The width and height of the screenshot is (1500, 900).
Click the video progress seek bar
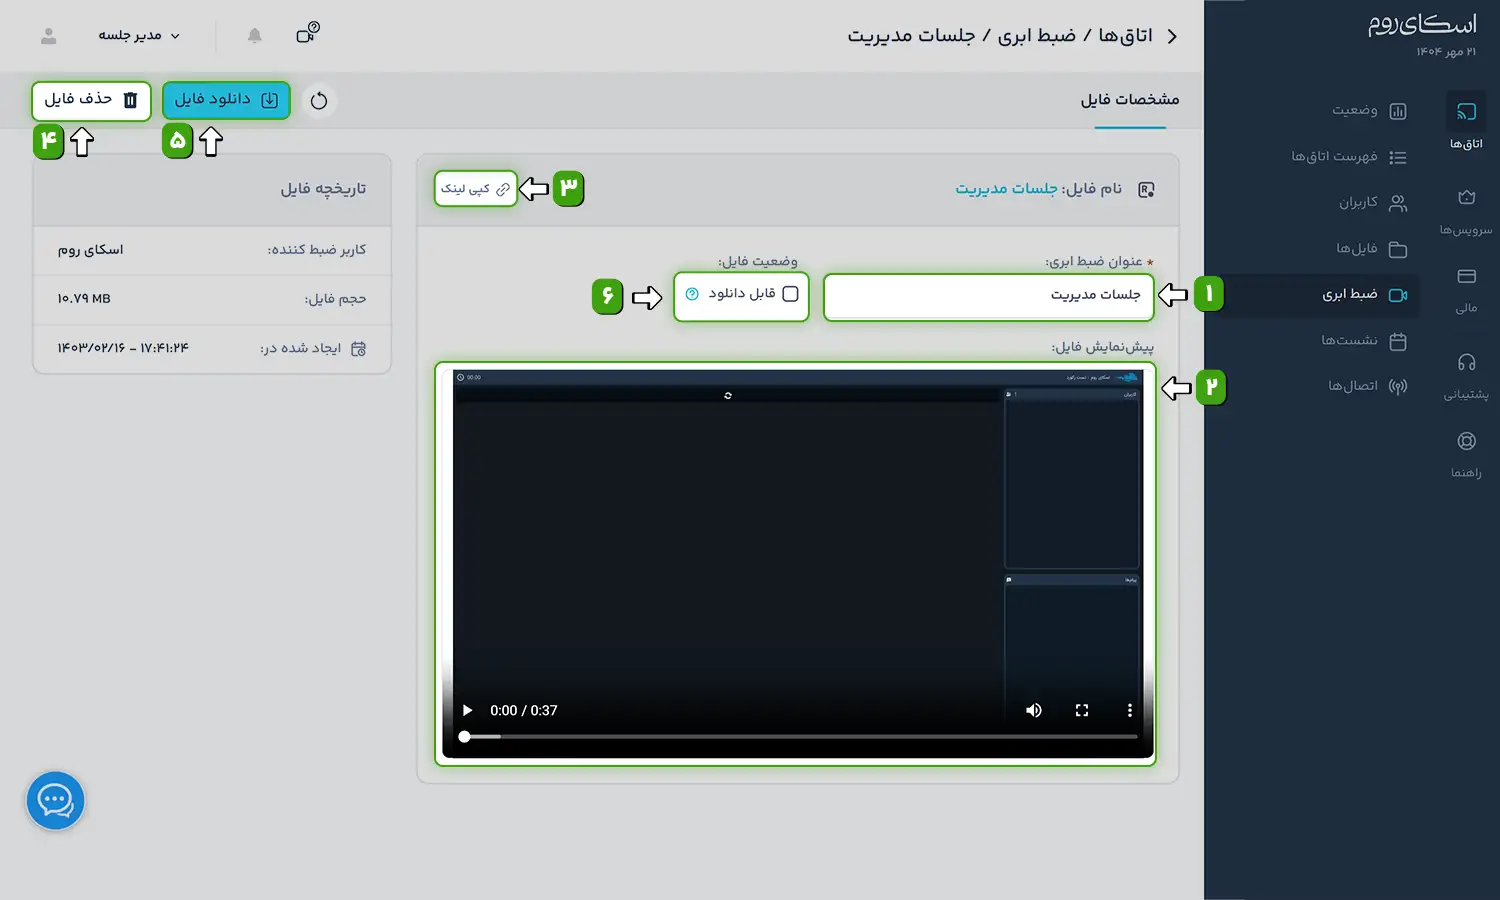800,737
